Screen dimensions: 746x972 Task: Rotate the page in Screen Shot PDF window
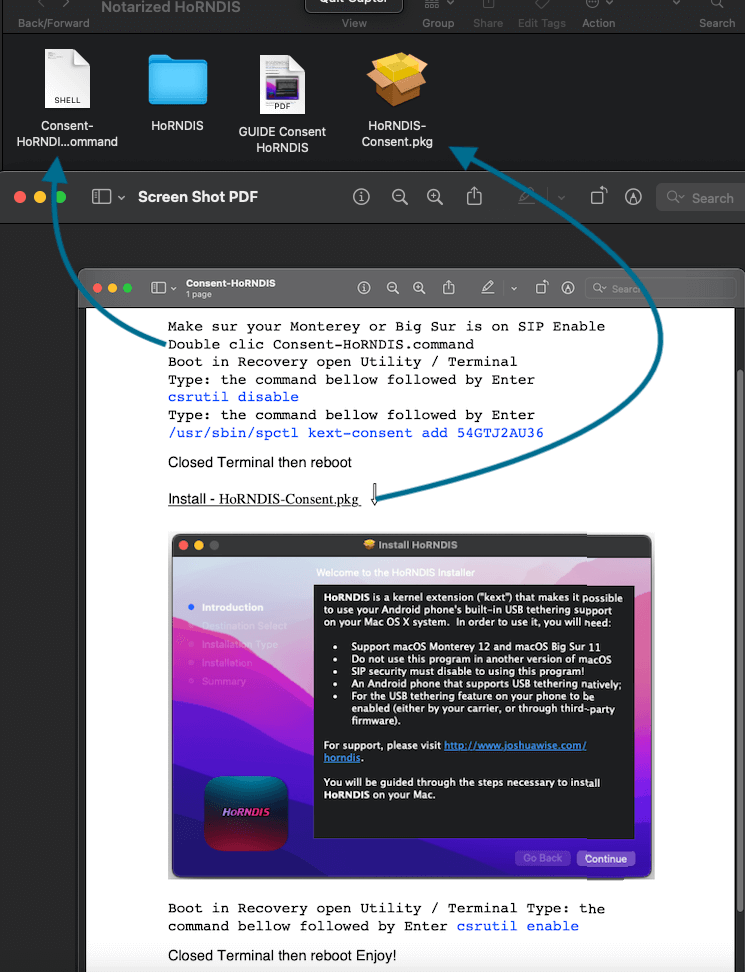tap(598, 196)
